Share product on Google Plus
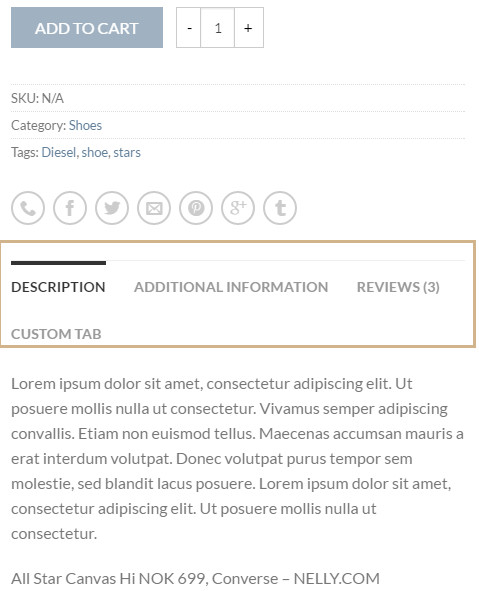The width and height of the screenshot is (479, 591). pos(238,208)
